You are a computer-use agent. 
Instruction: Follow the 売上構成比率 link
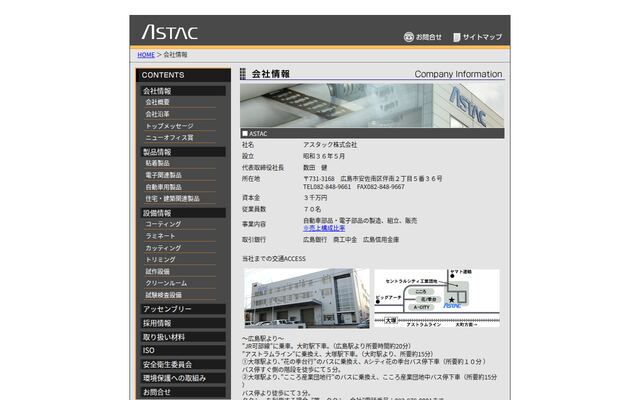(324, 228)
